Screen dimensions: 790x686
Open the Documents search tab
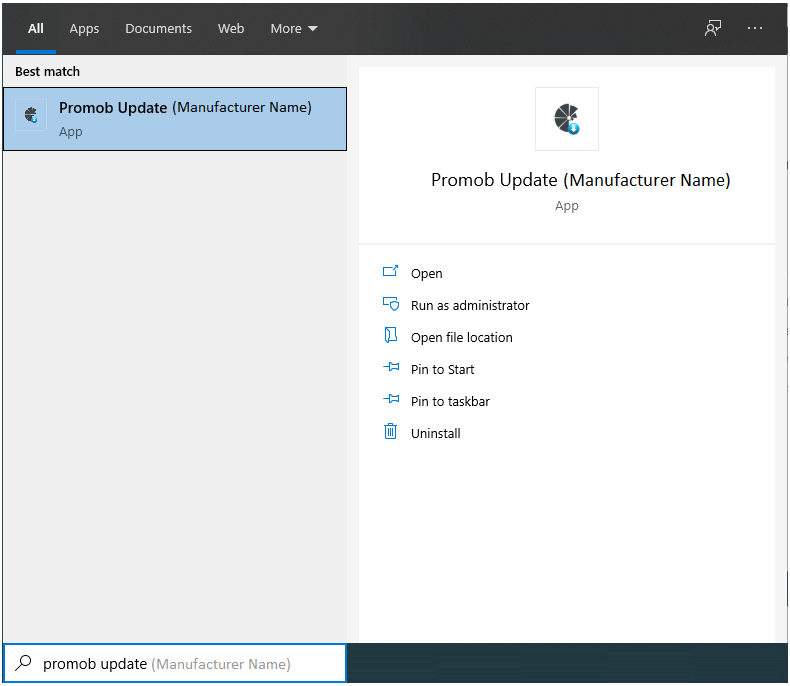pos(158,29)
